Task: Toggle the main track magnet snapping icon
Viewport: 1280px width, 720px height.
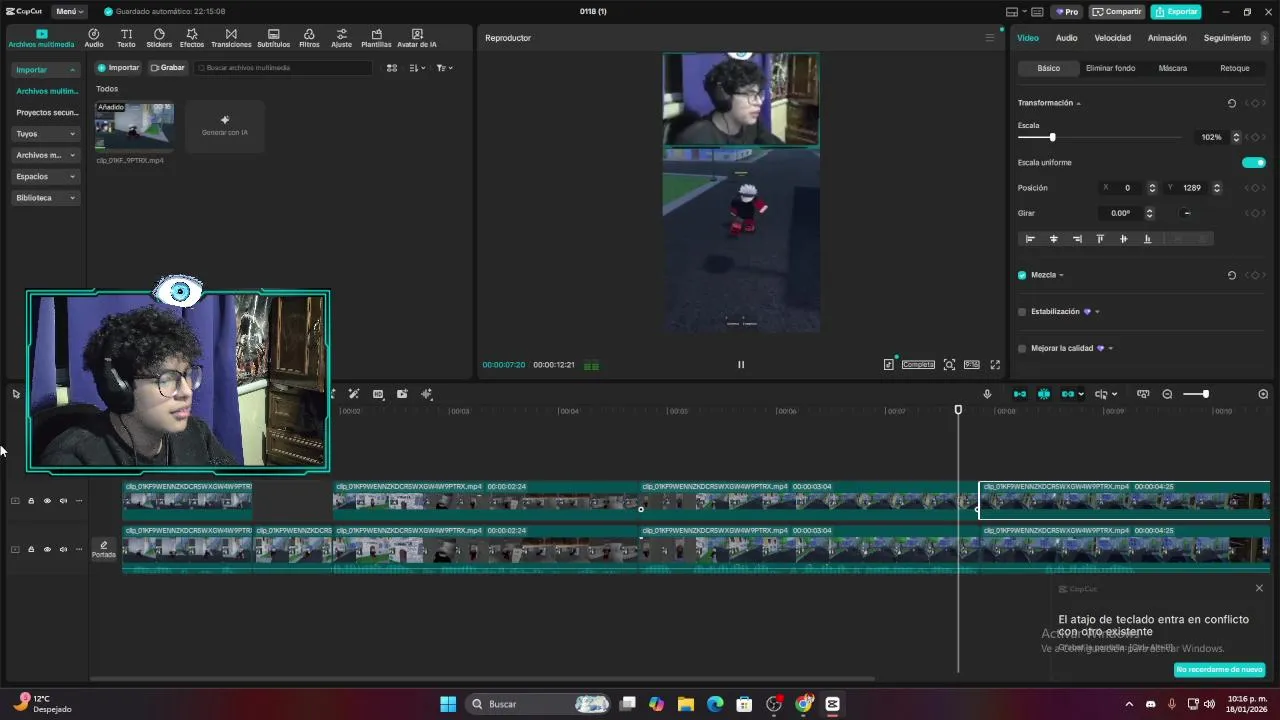Action: 1020,394
